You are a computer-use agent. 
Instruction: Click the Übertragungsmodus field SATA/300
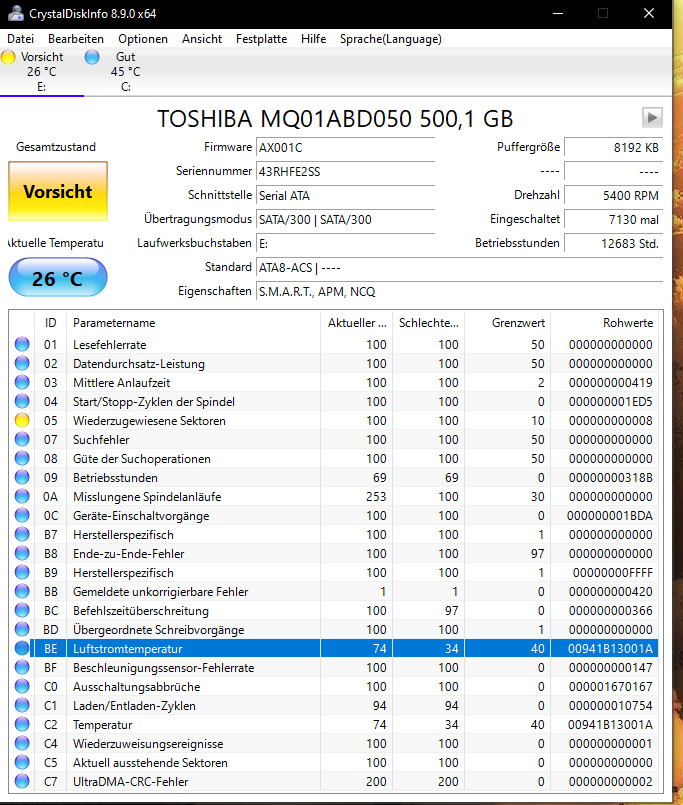point(345,220)
